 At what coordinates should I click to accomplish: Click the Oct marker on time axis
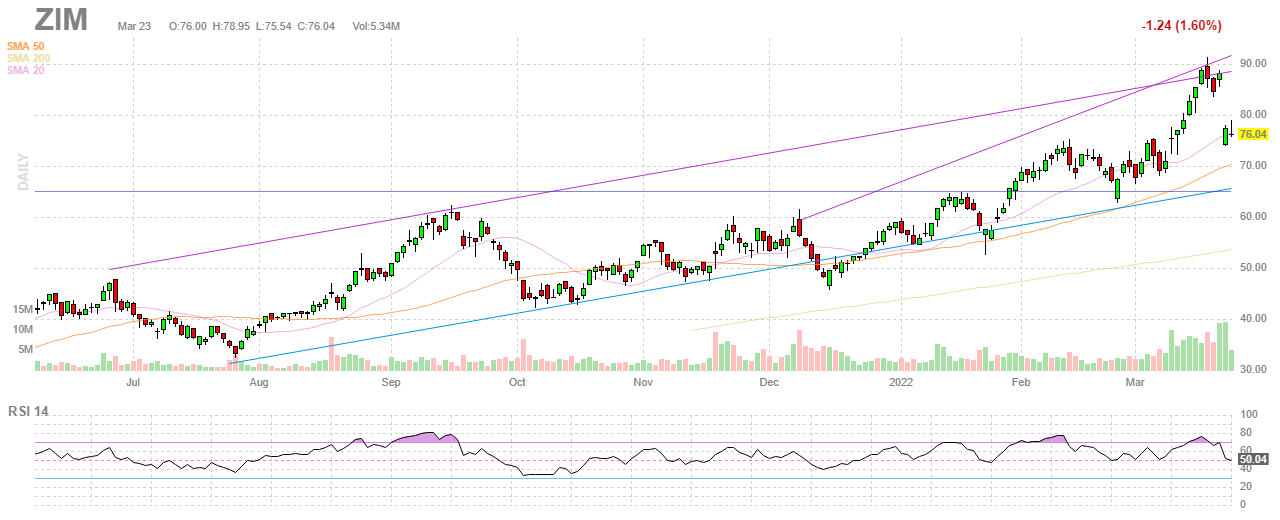516,382
